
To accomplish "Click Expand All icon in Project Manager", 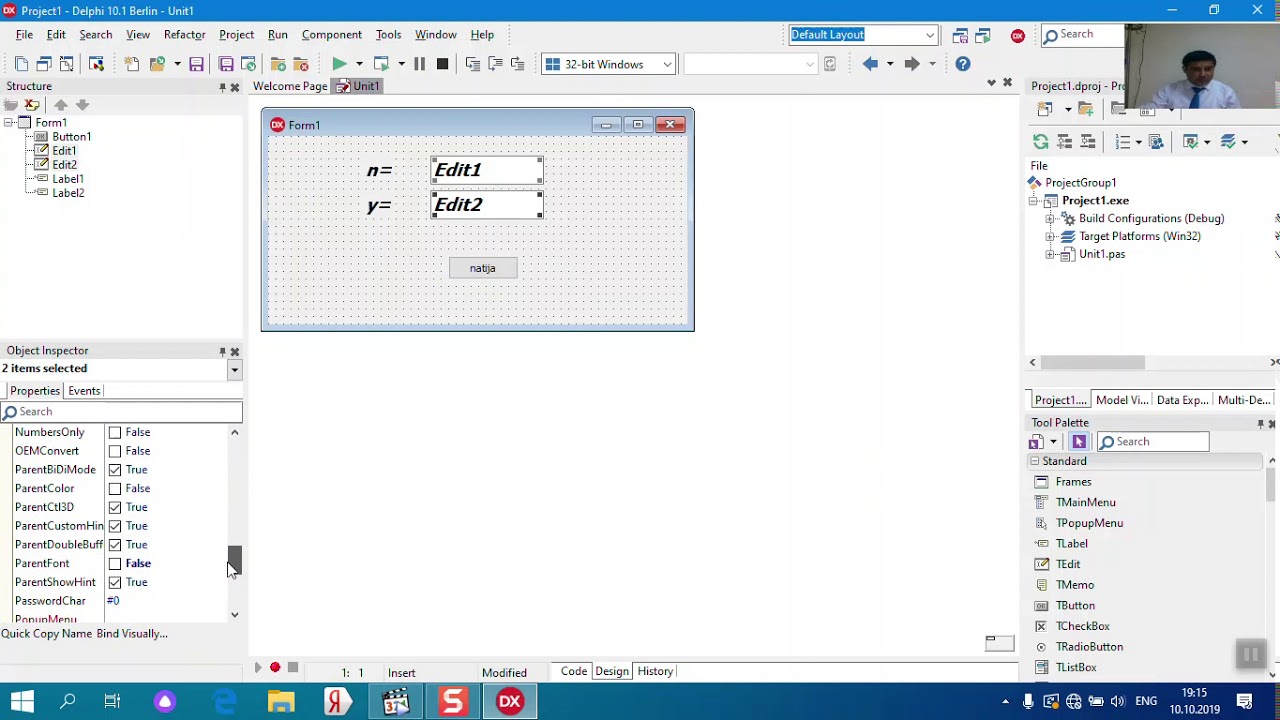I will [x=1064, y=142].
